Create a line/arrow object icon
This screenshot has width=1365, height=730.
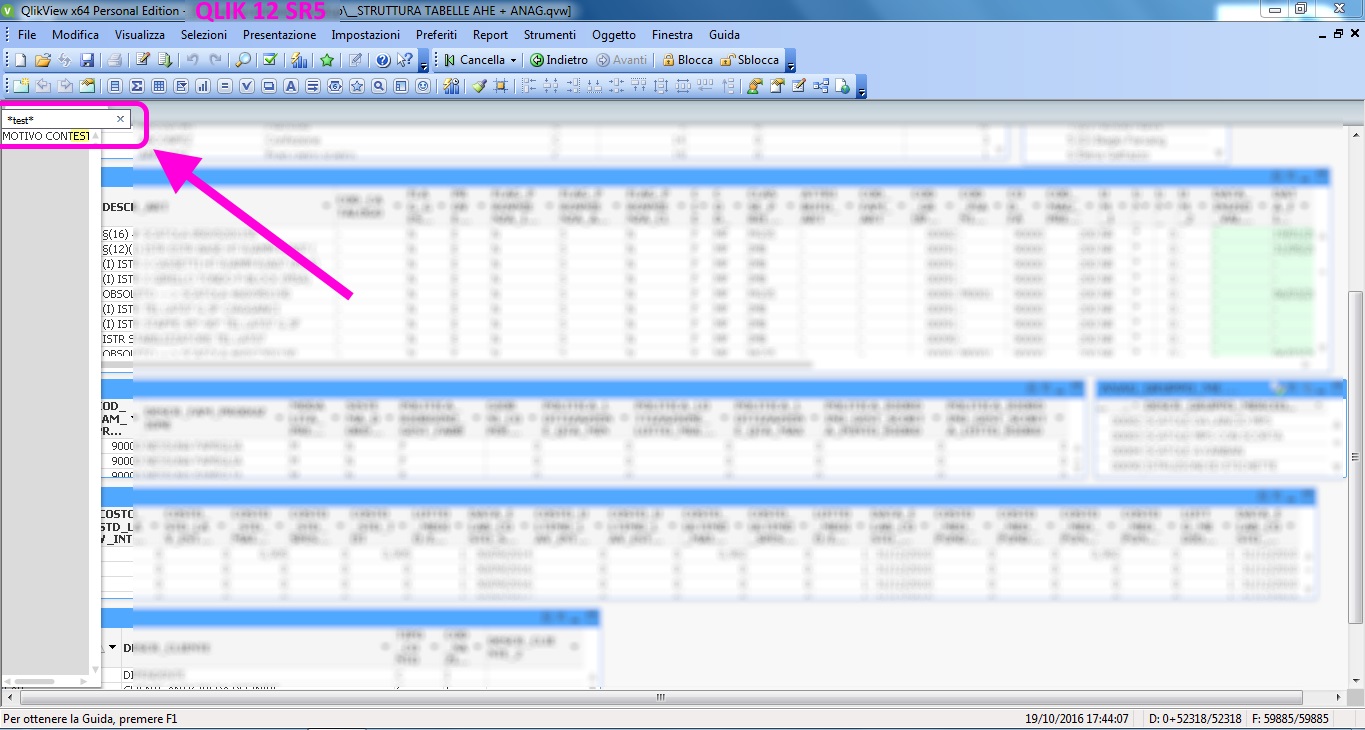coord(313,86)
